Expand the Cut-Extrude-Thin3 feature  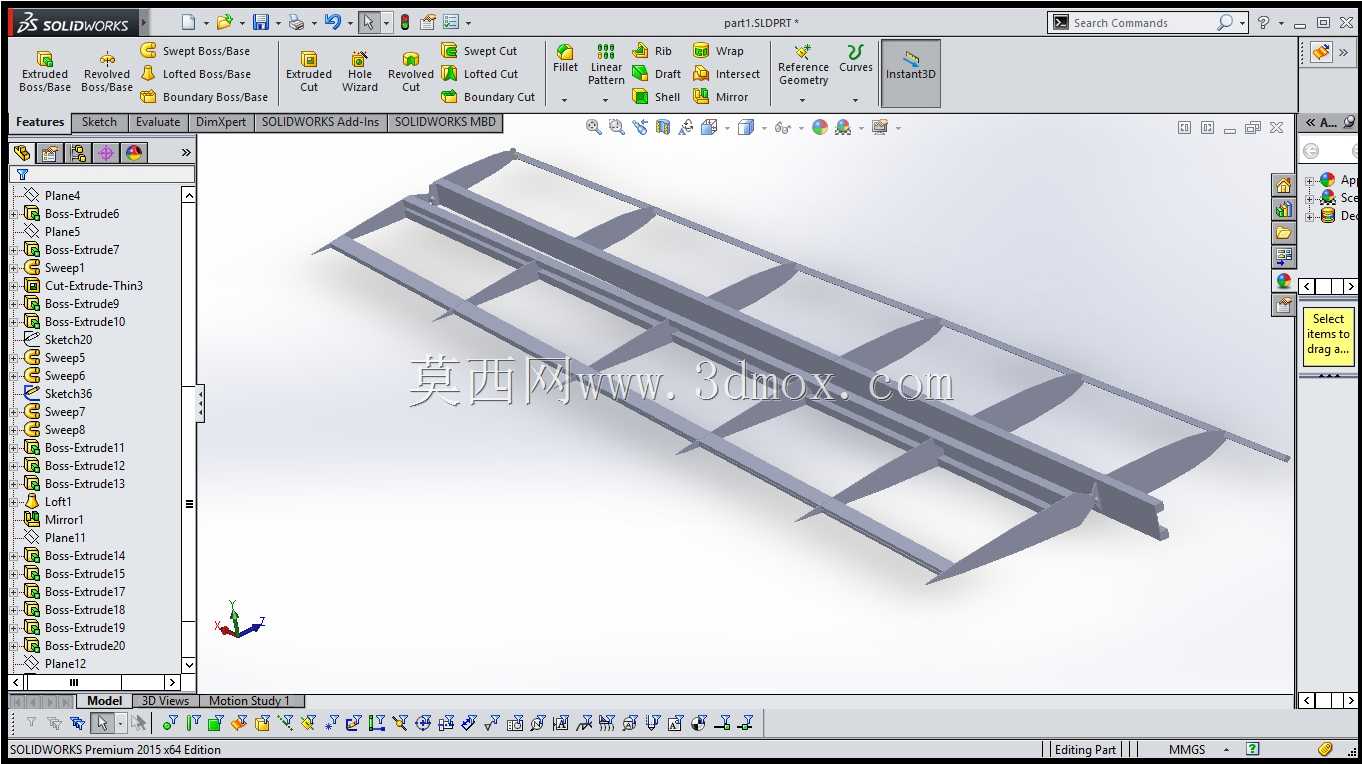click(x=15, y=286)
